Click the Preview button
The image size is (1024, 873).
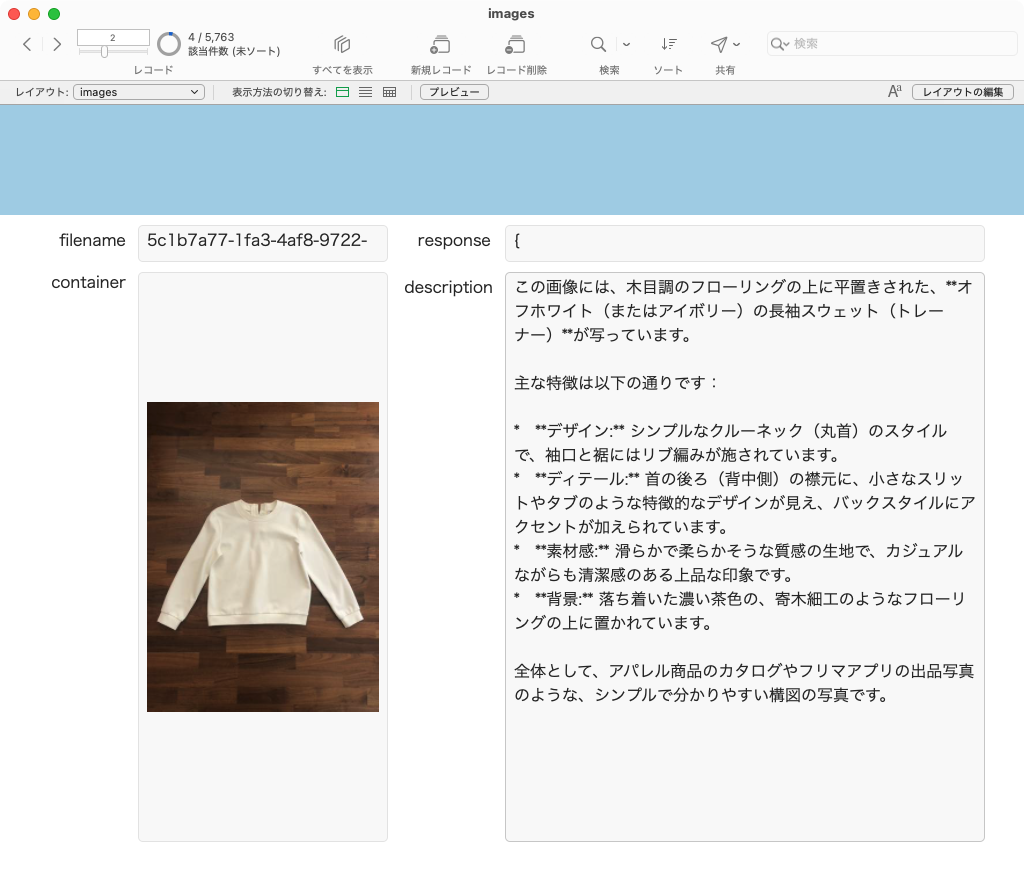click(x=454, y=92)
